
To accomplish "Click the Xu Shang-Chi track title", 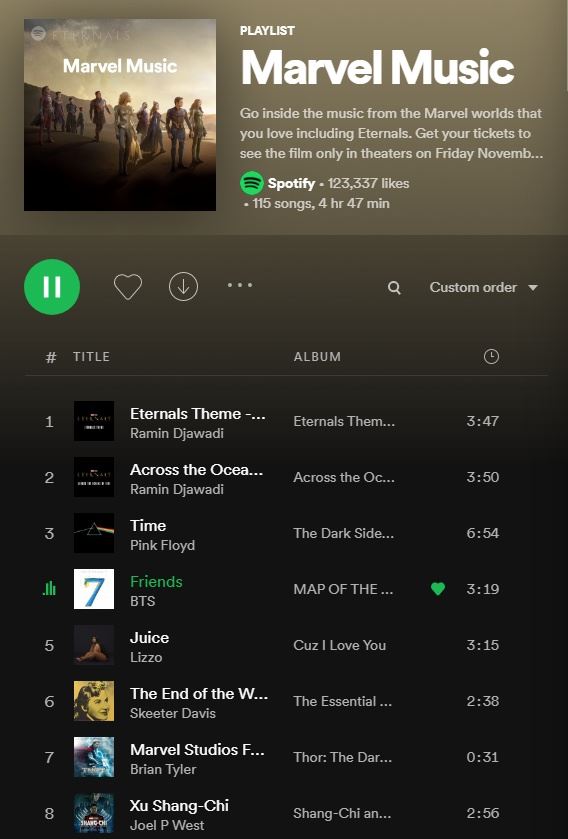I will (179, 805).
